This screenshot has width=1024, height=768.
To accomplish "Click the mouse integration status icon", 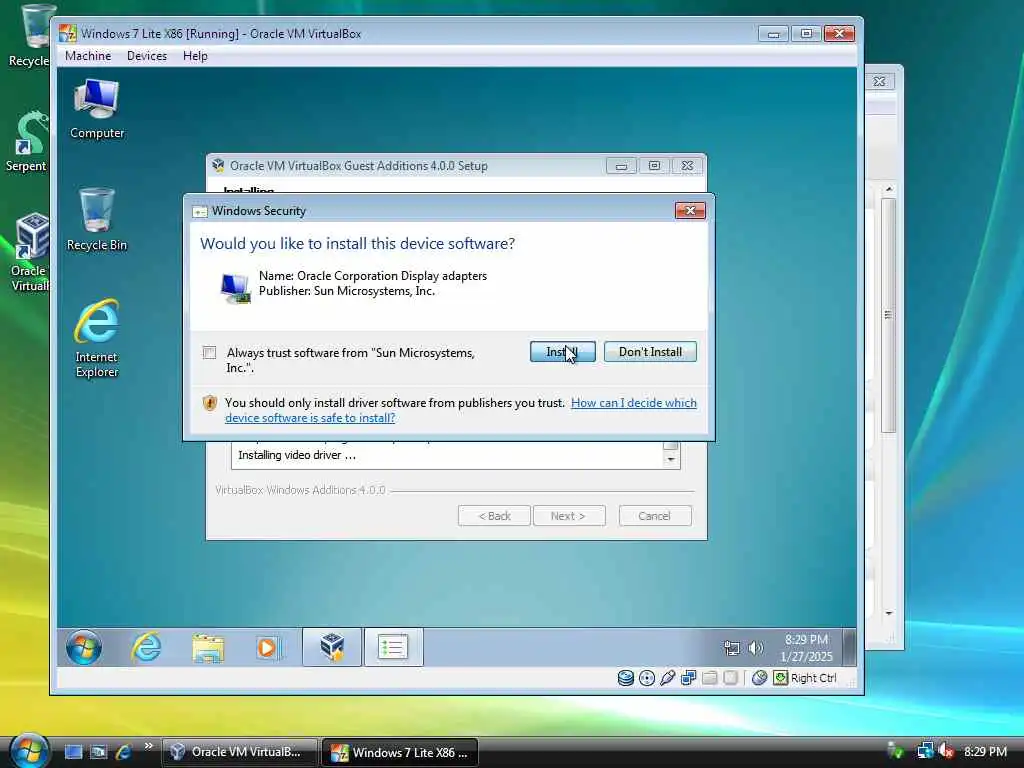I will coord(759,678).
